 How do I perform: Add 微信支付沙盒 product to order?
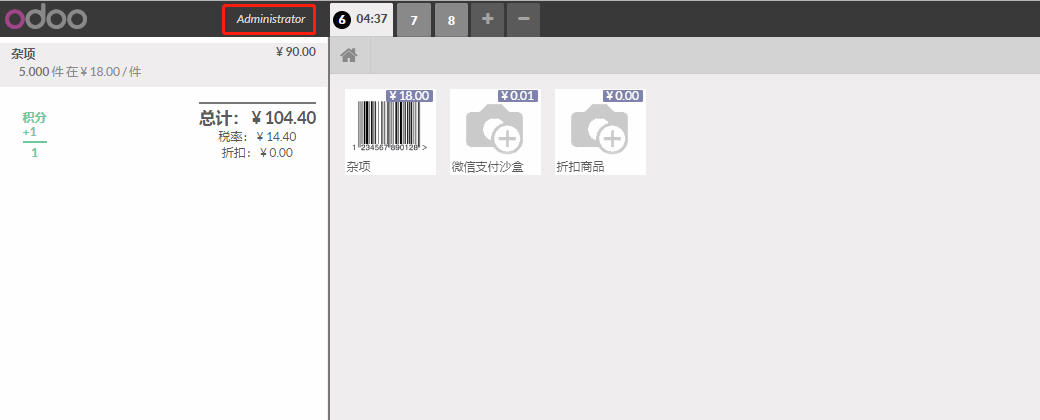pos(495,132)
